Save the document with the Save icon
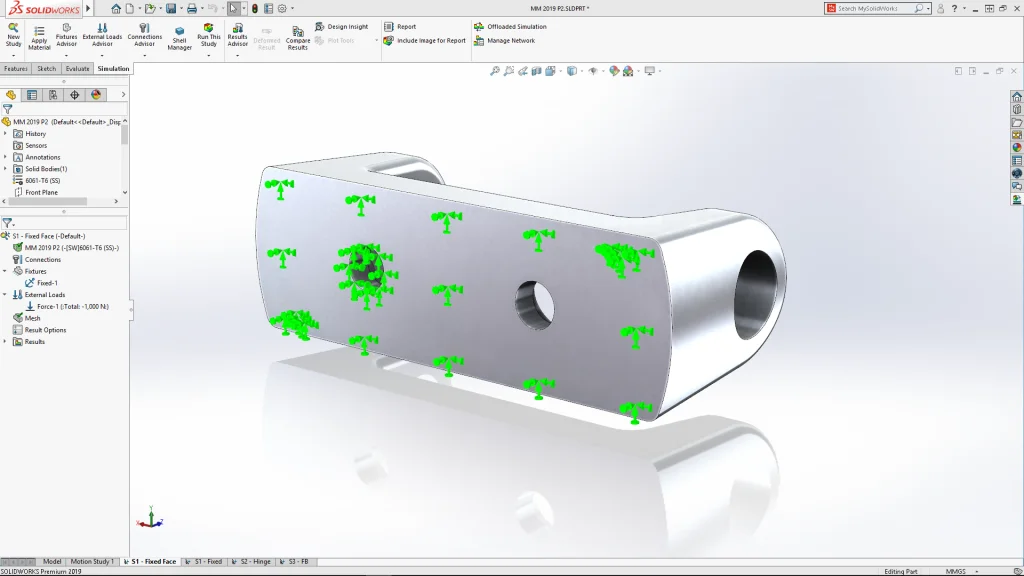This screenshot has height=576, width=1024. (x=170, y=8)
